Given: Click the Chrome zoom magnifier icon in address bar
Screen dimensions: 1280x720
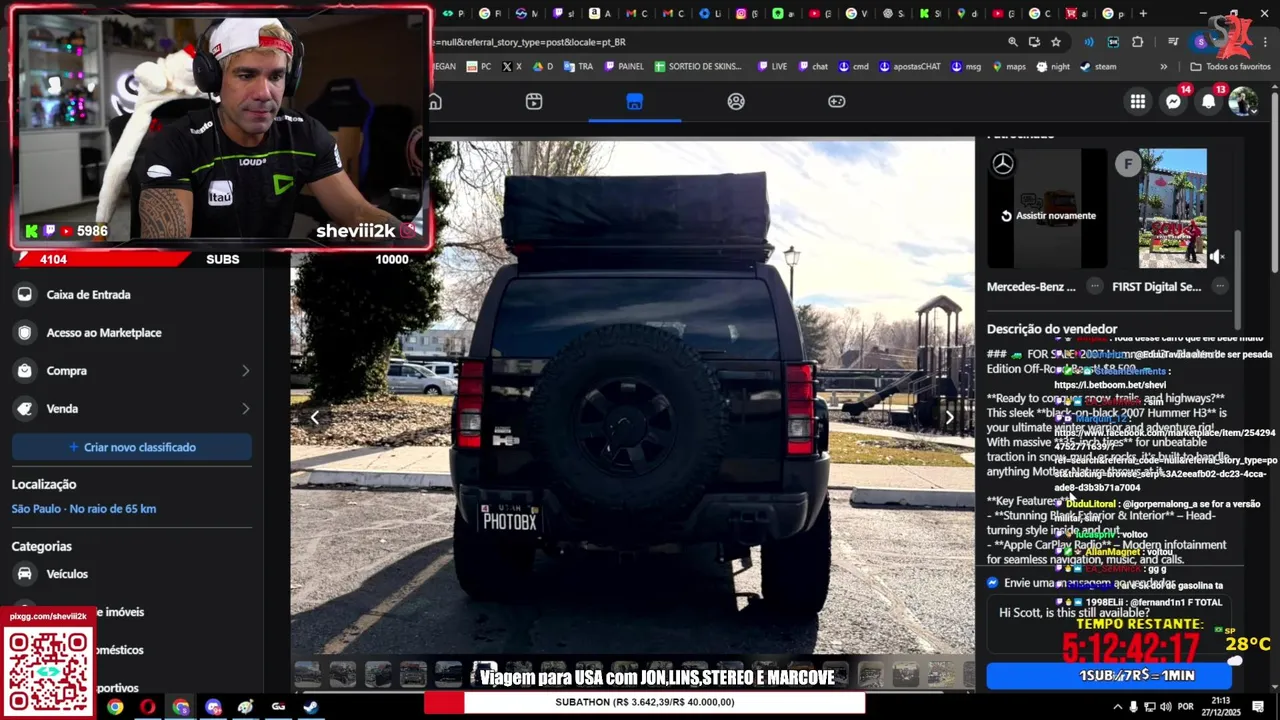Looking at the screenshot, I should [x=1012, y=42].
